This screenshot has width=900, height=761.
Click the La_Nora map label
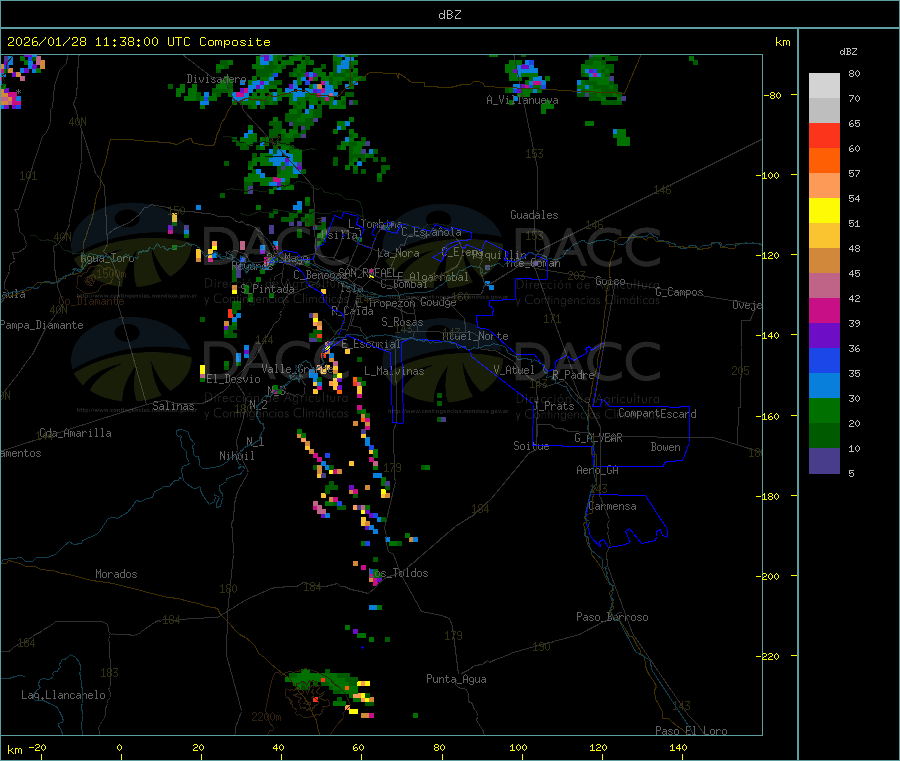click(398, 253)
